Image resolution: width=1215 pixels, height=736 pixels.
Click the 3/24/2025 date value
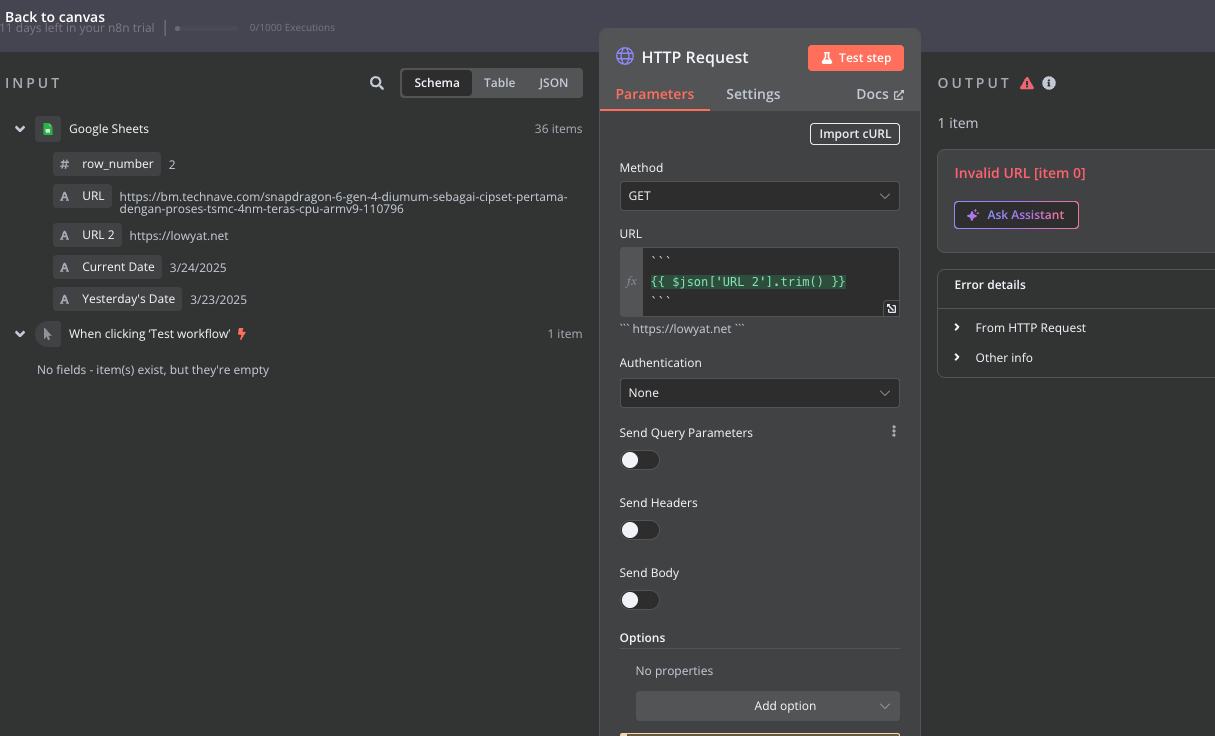click(x=198, y=268)
